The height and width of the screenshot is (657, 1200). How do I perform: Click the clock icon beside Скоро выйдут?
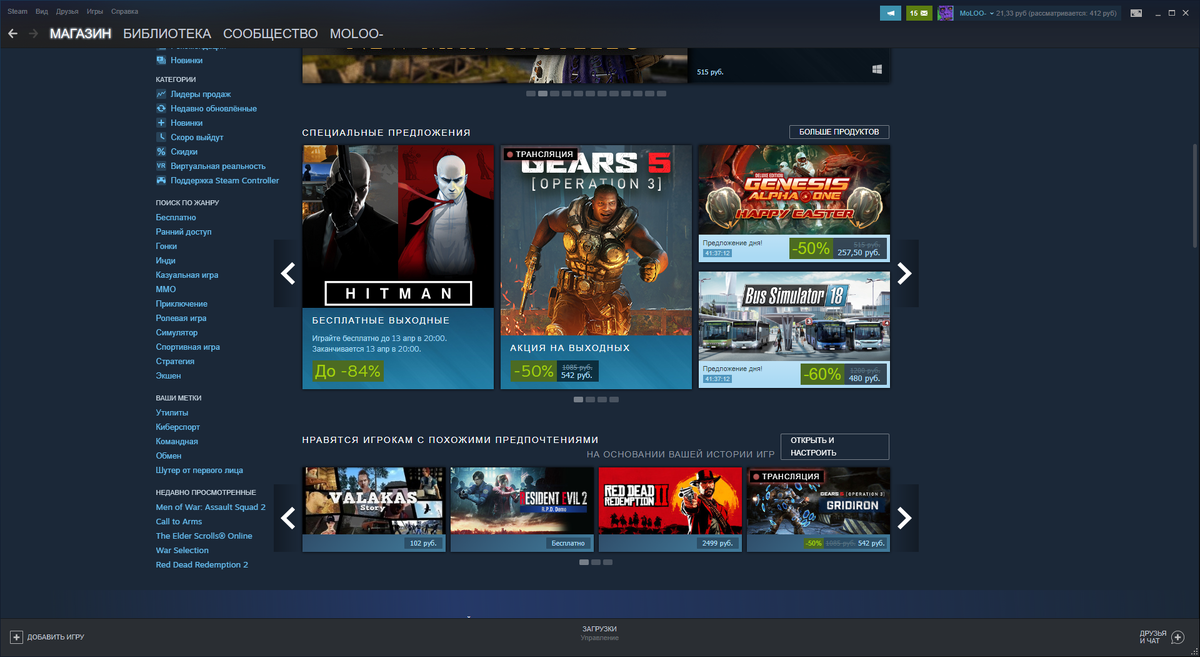click(x=161, y=137)
